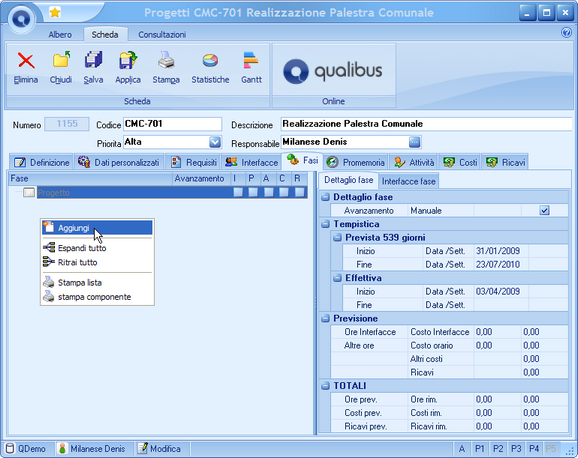Screen dimensions: 578x458
Task: Click the favorites star icon
Action: (55, 13)
